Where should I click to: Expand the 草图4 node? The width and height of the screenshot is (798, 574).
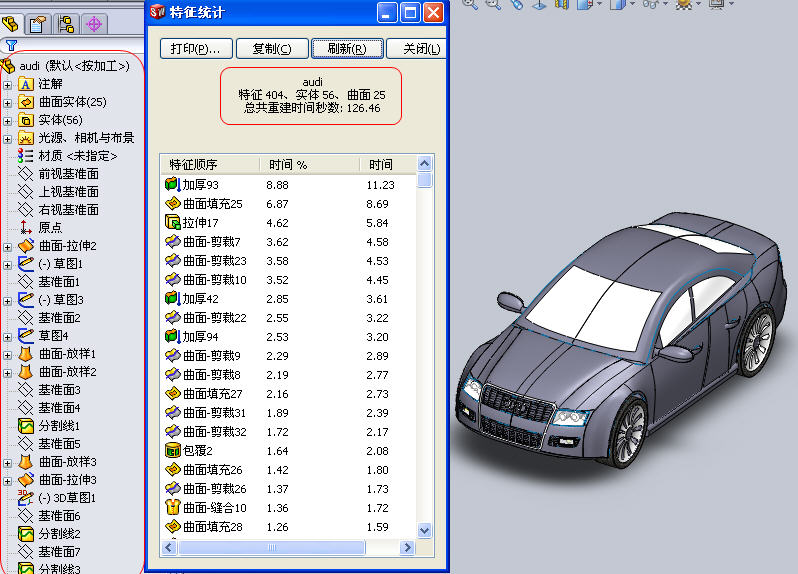click(x=7, y=337)
